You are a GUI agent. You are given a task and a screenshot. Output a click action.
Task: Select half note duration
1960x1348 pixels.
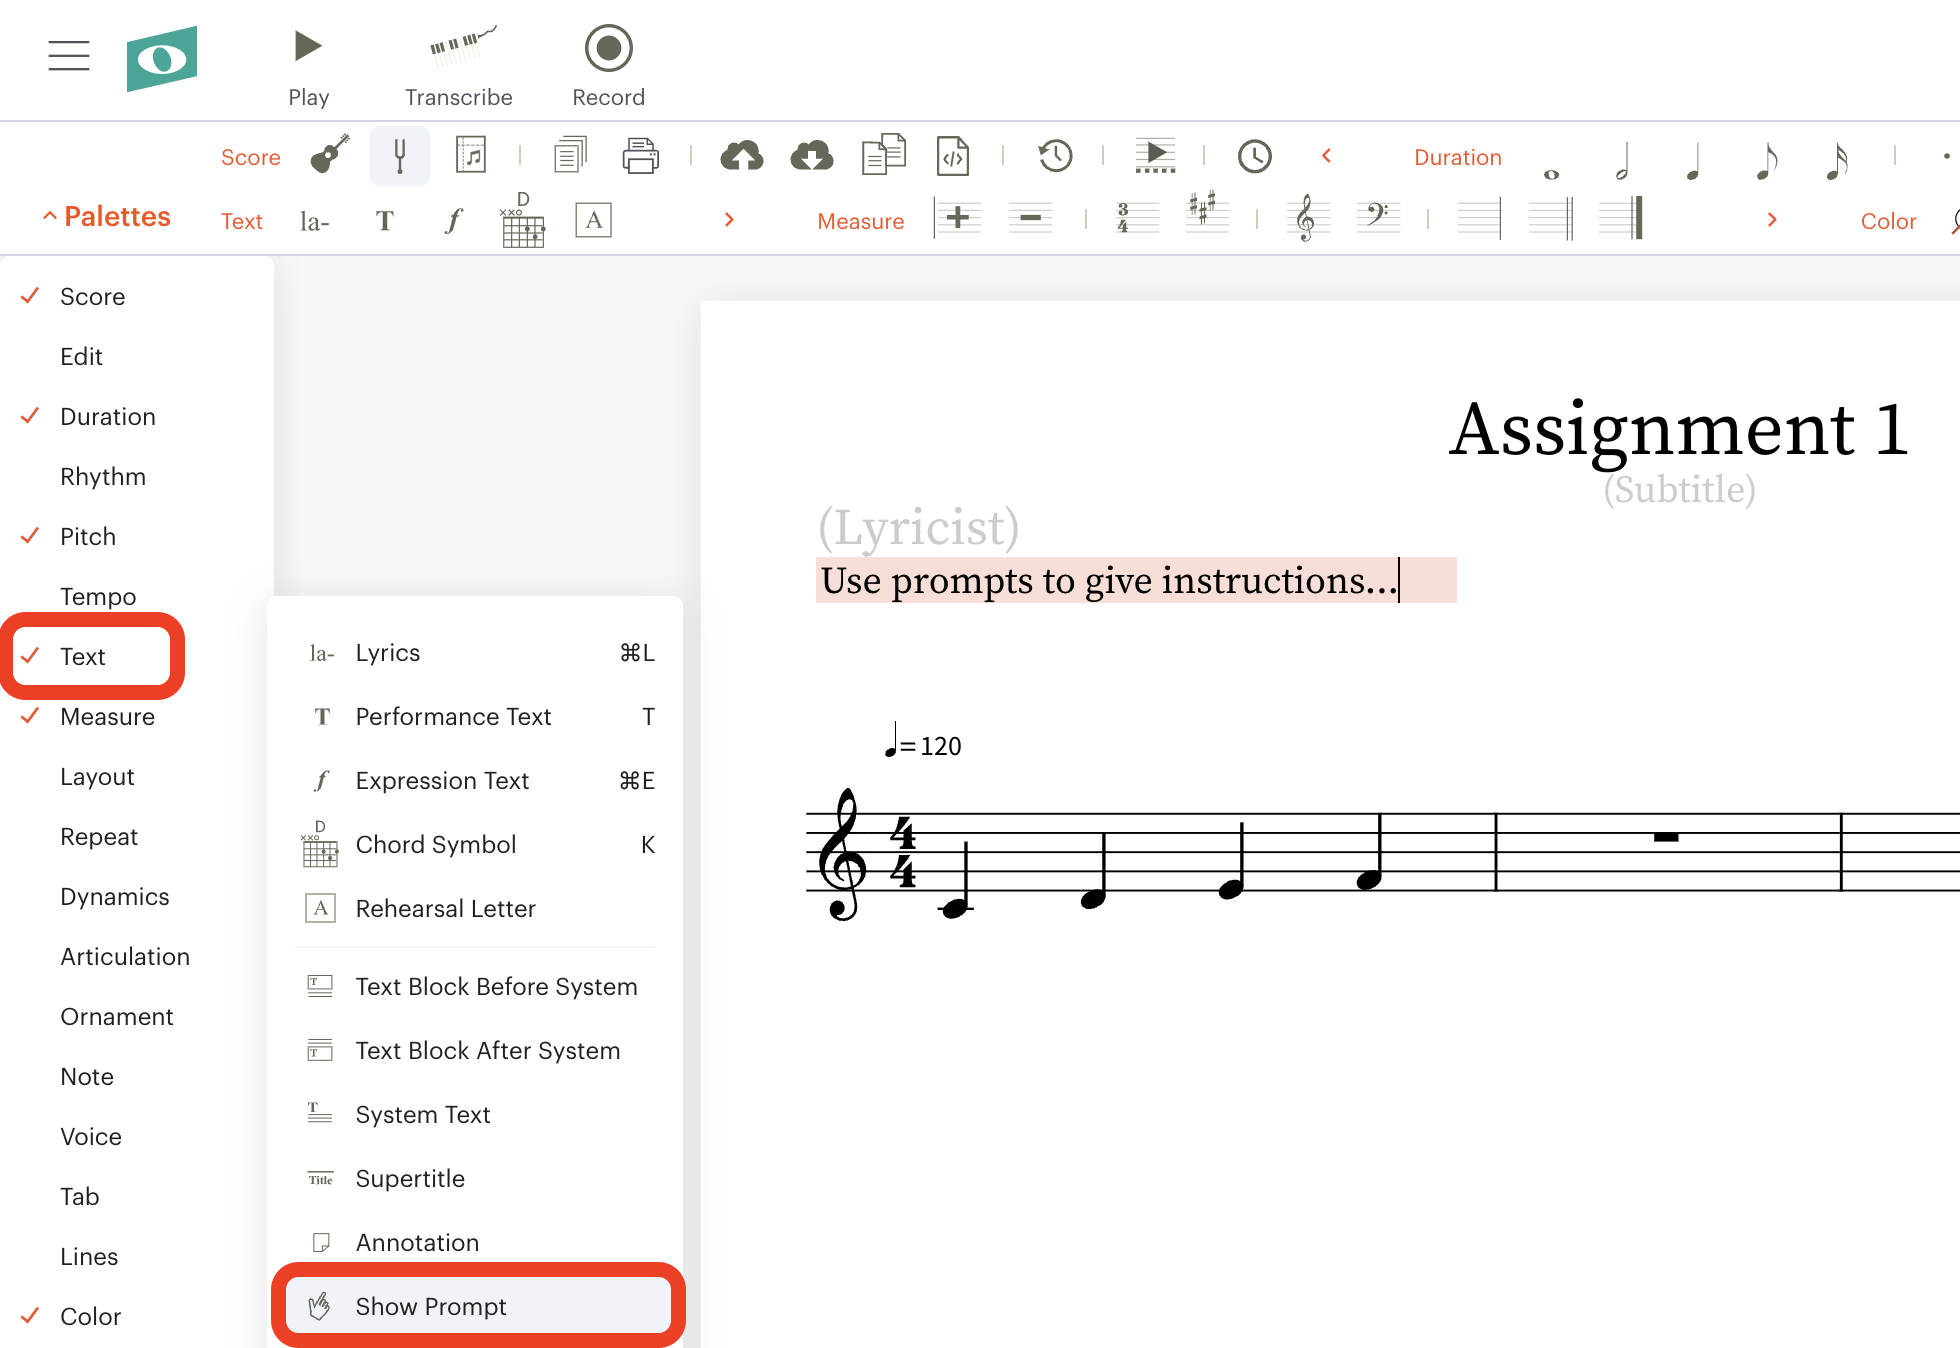1623,160
